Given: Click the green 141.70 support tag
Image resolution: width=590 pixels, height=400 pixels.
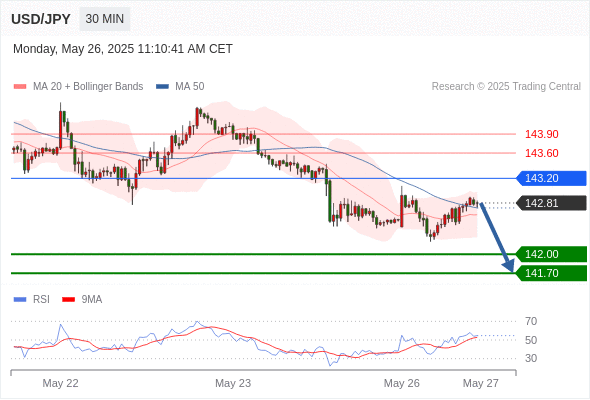Looking at the screenshot, I should pos(551,273).
